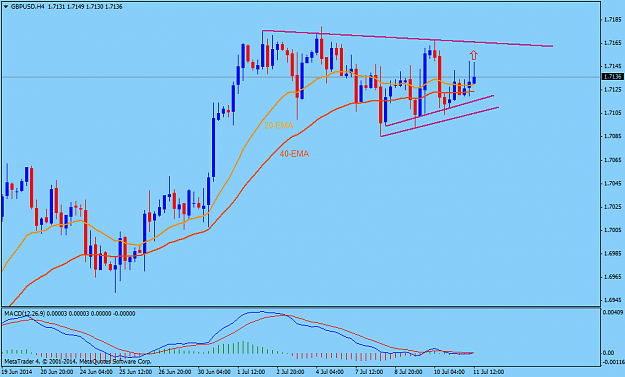Click the 1.7045 price axis label

613,183
